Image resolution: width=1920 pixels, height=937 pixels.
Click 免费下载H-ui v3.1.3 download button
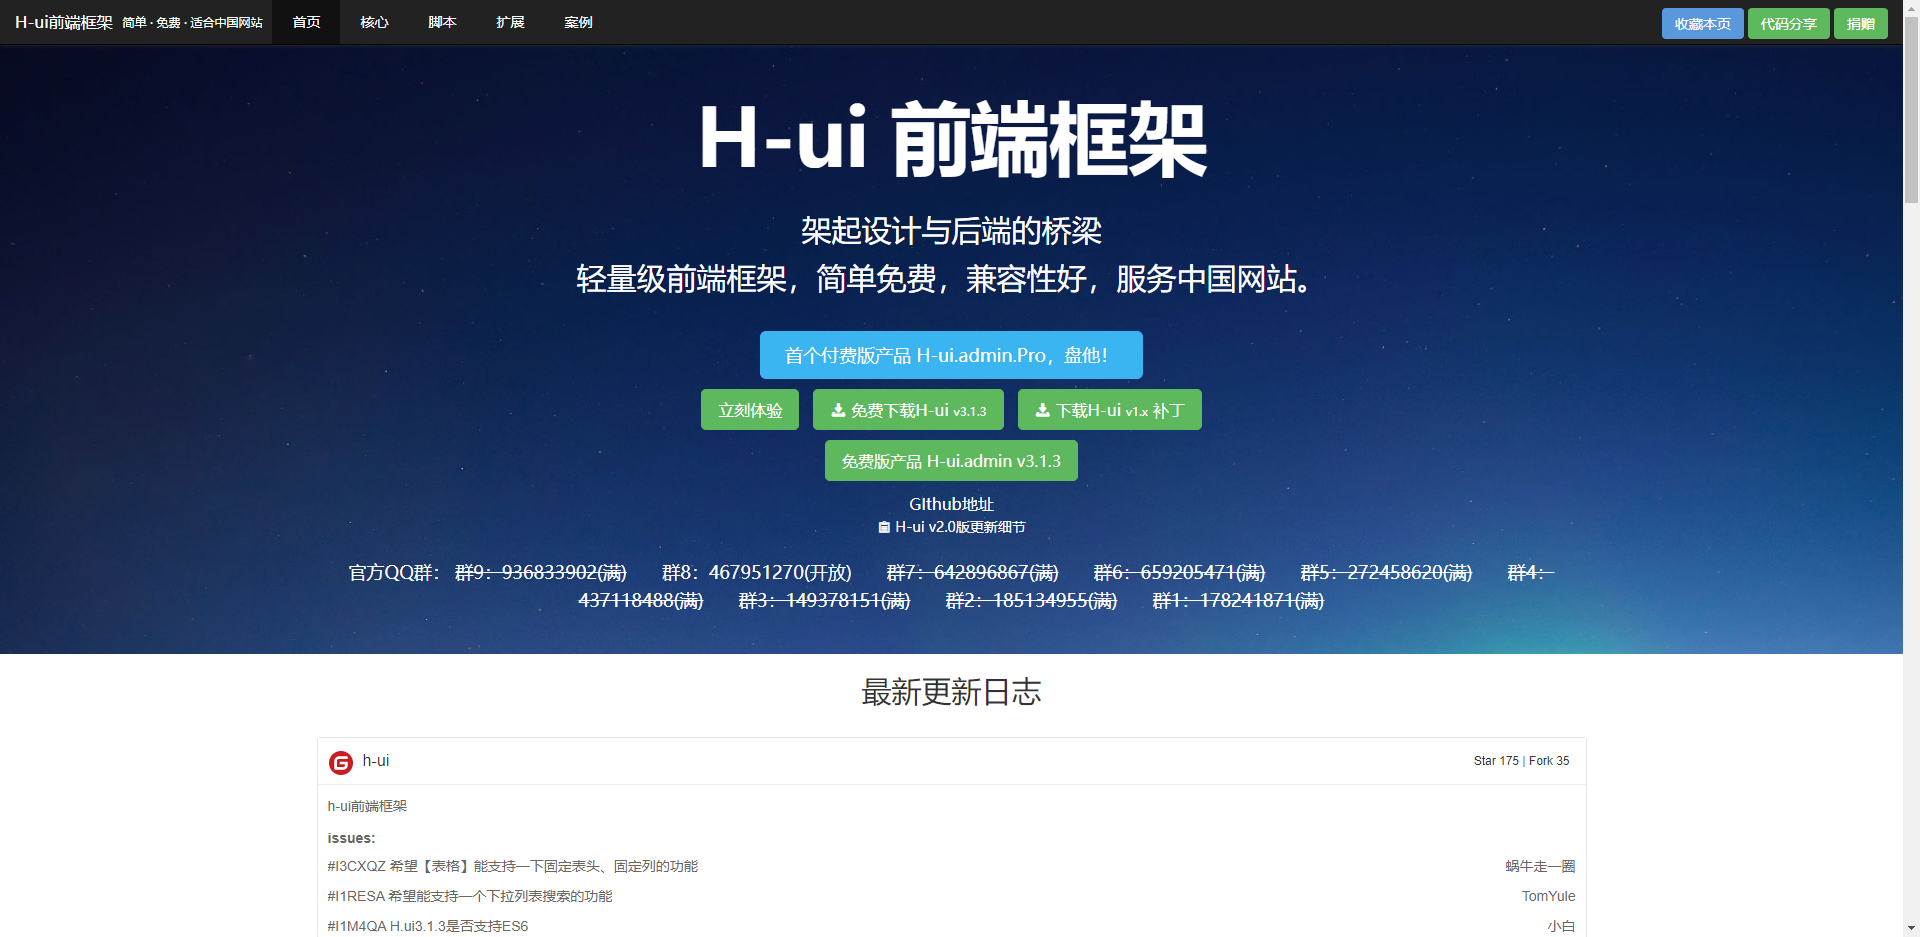coord(908,410)
